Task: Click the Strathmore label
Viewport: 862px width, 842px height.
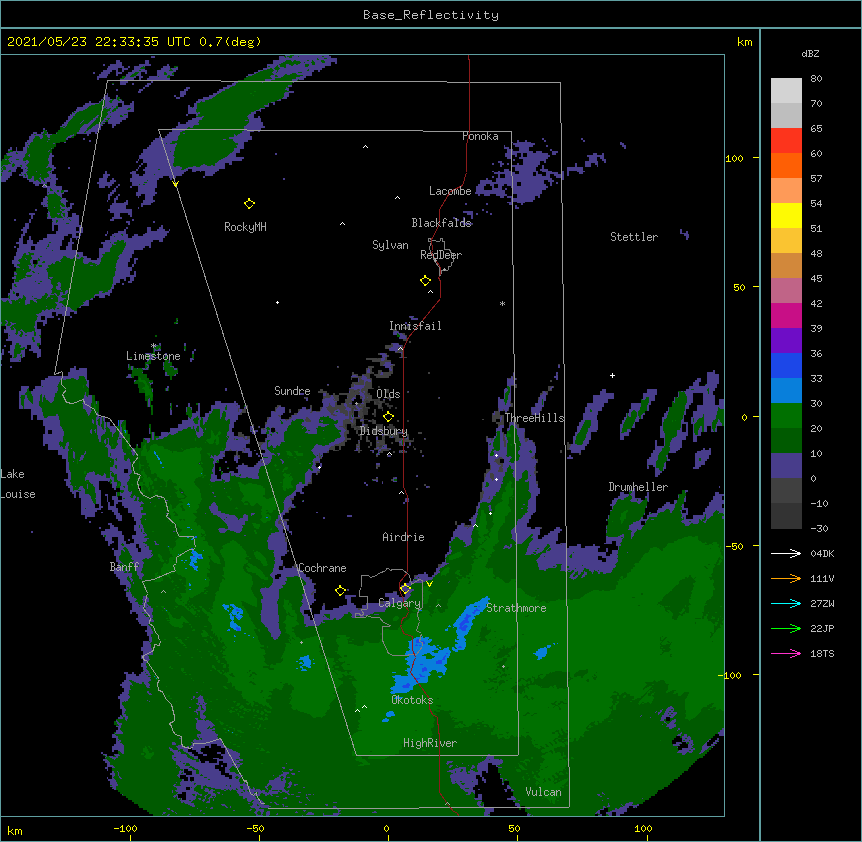Action: 516,608
